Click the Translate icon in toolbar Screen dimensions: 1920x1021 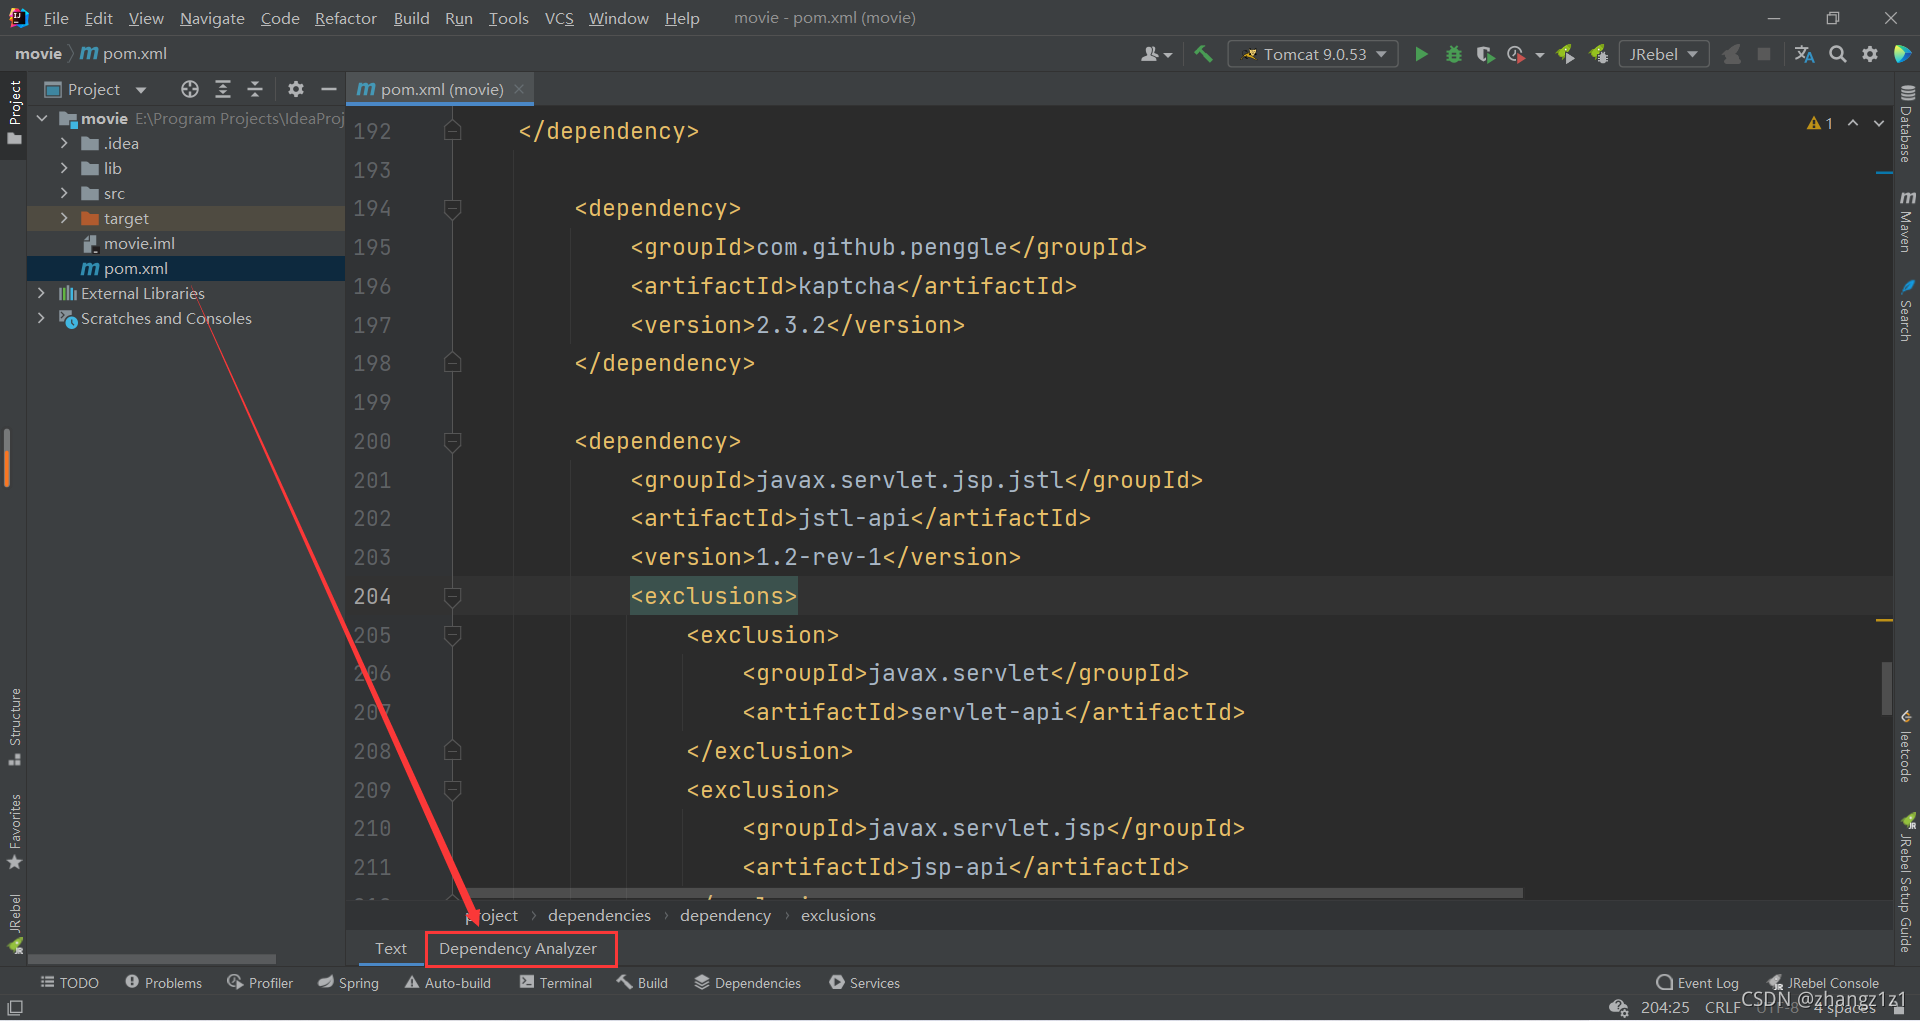tap(1804, 54)
